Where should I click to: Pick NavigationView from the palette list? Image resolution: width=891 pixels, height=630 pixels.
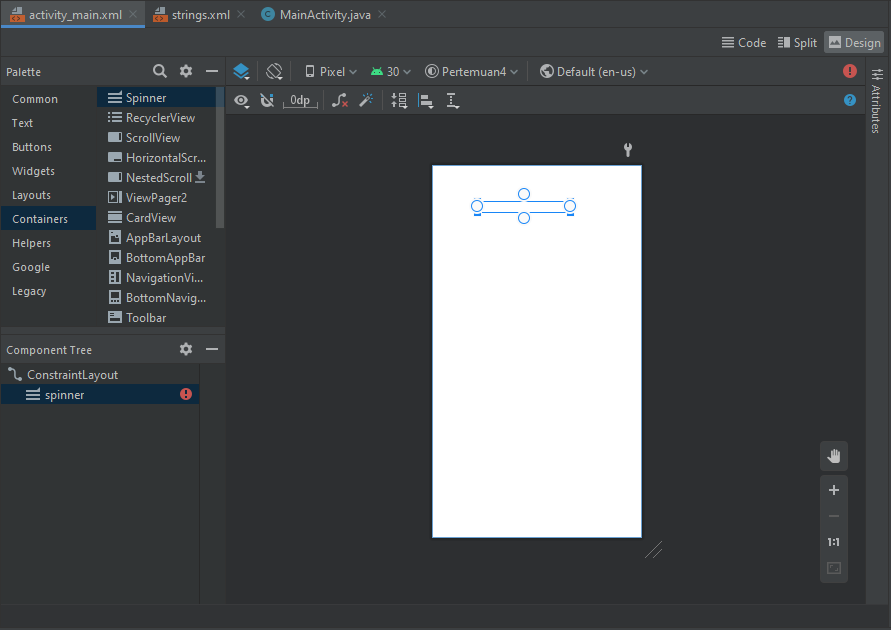tap(156, 278)
